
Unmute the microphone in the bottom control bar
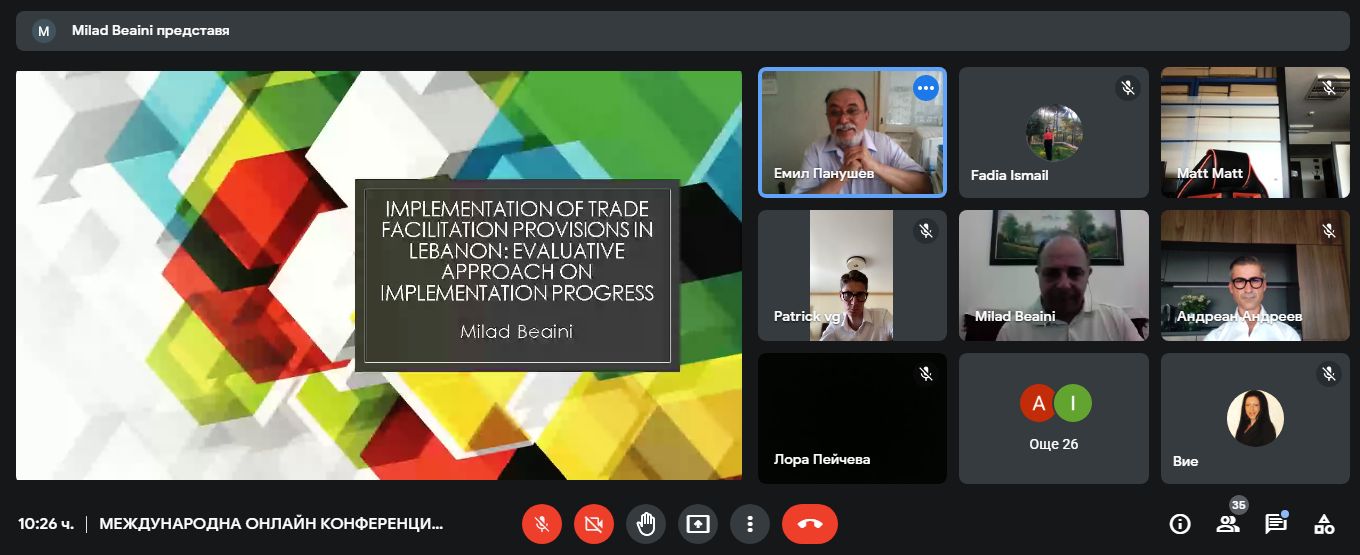pos(541,523)
